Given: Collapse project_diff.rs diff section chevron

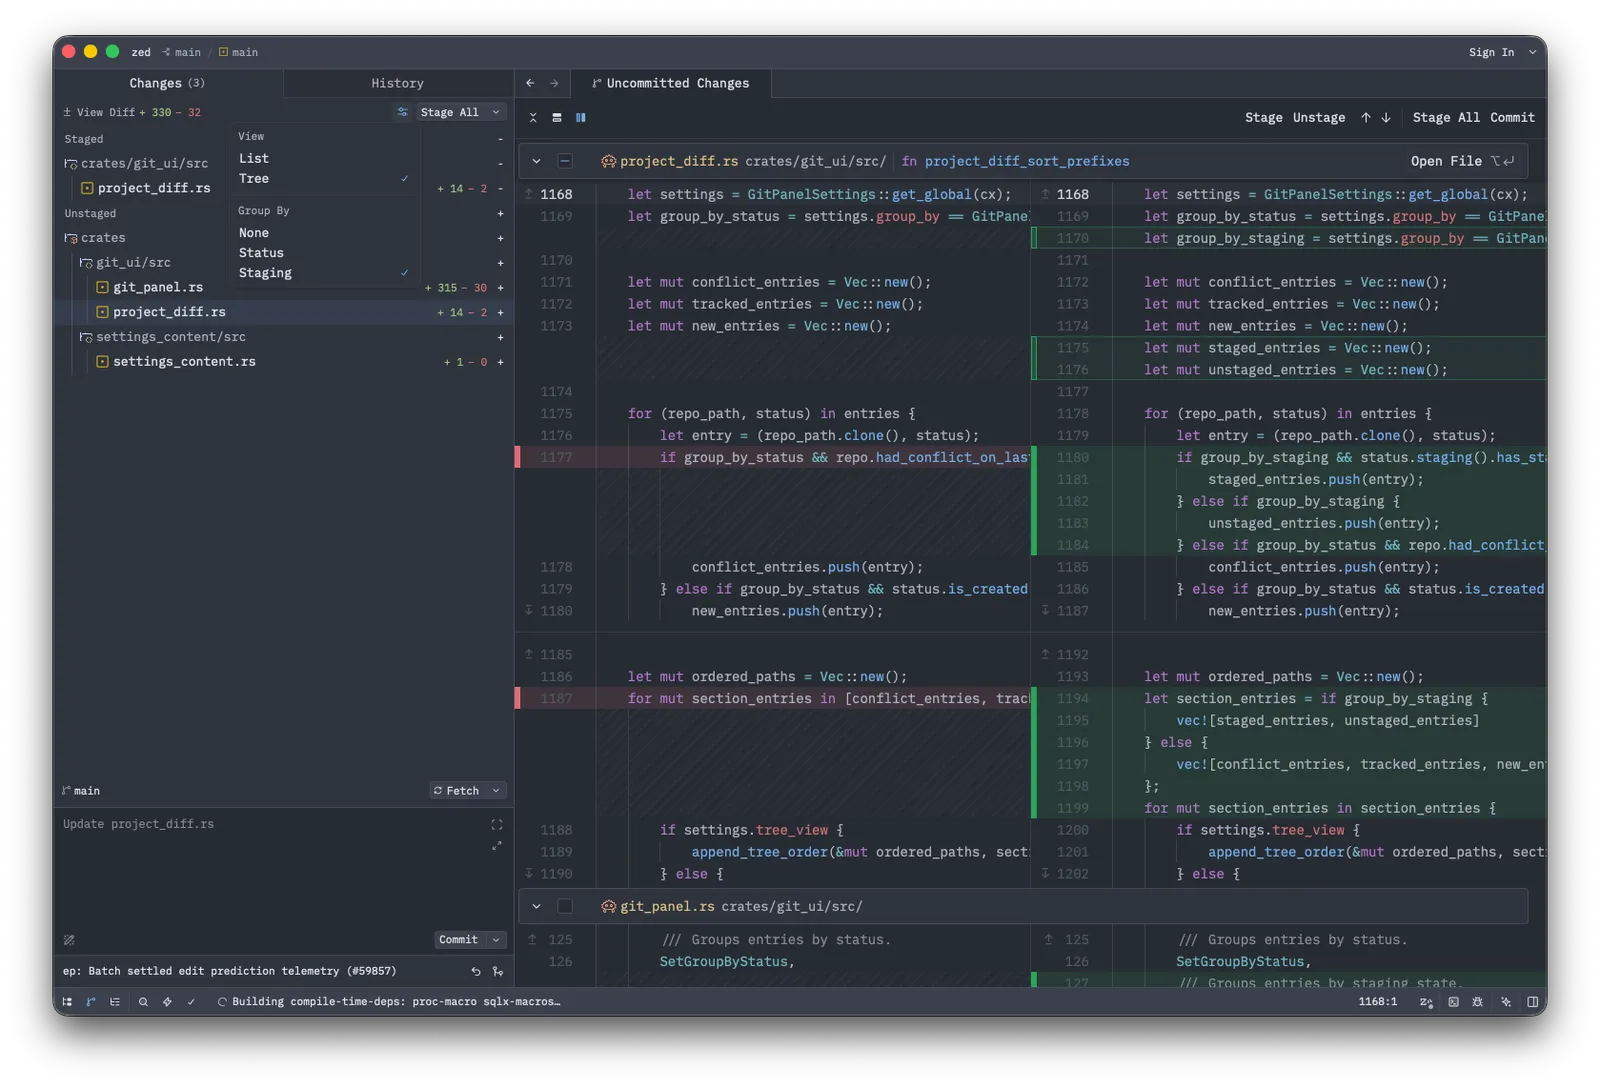Looking at the screenshot, I should tap(537, 161).
